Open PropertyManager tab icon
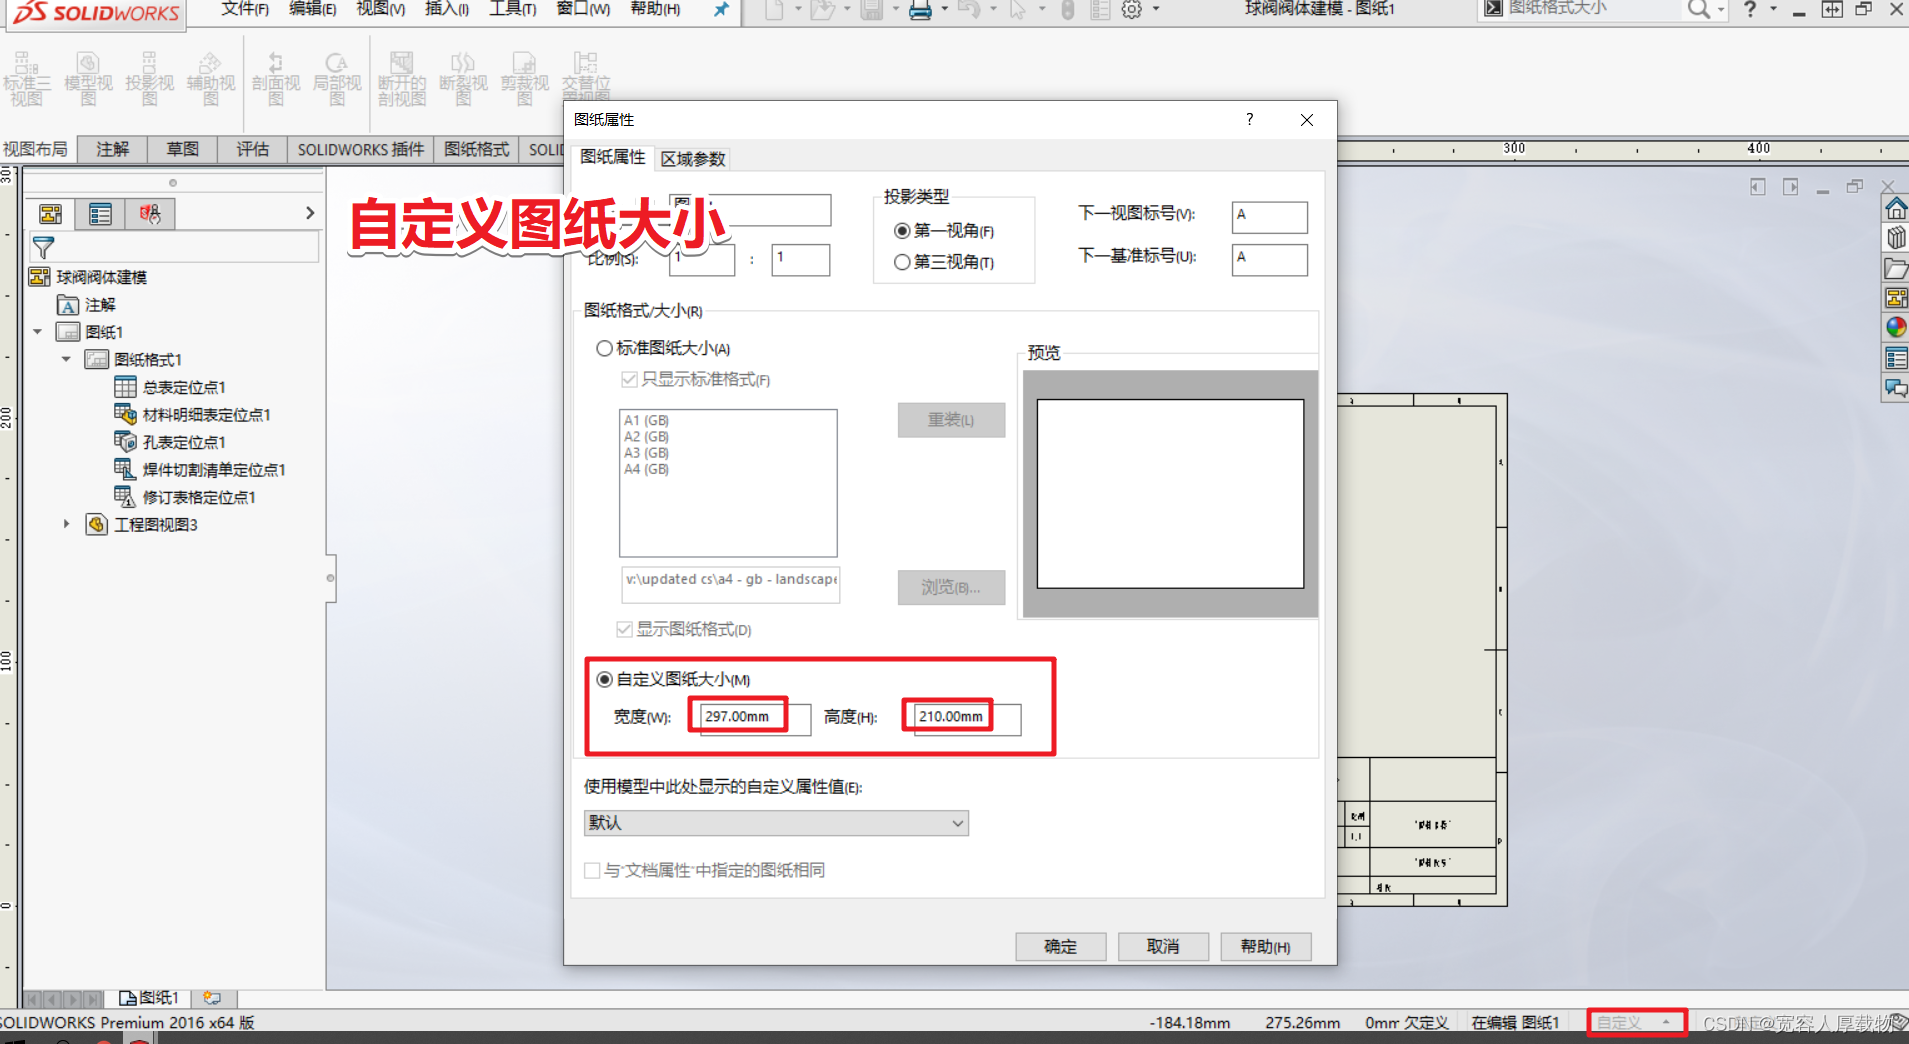 point(100,214)
